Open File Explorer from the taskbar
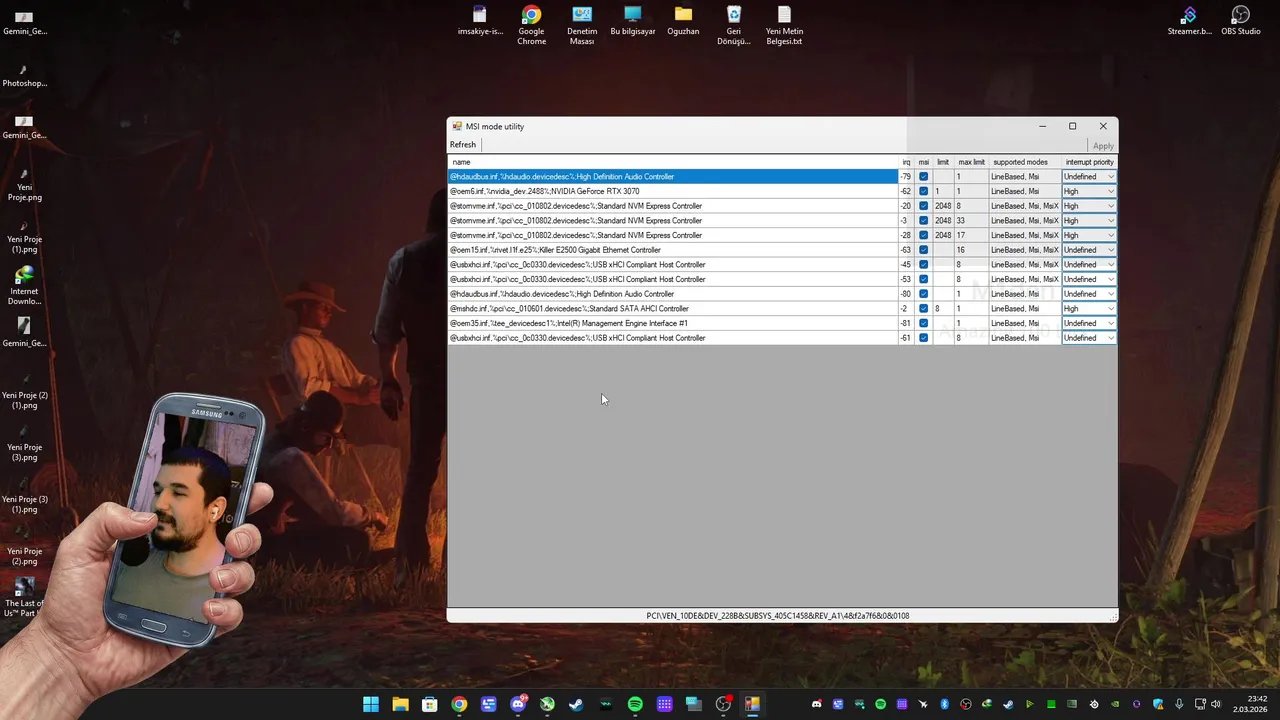 click(x=400, y=704)
